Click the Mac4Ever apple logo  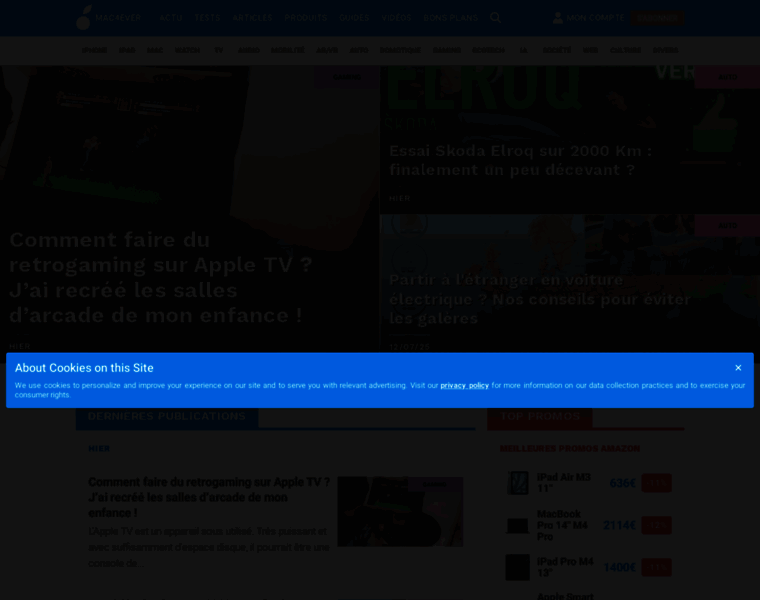pos(84,17)
